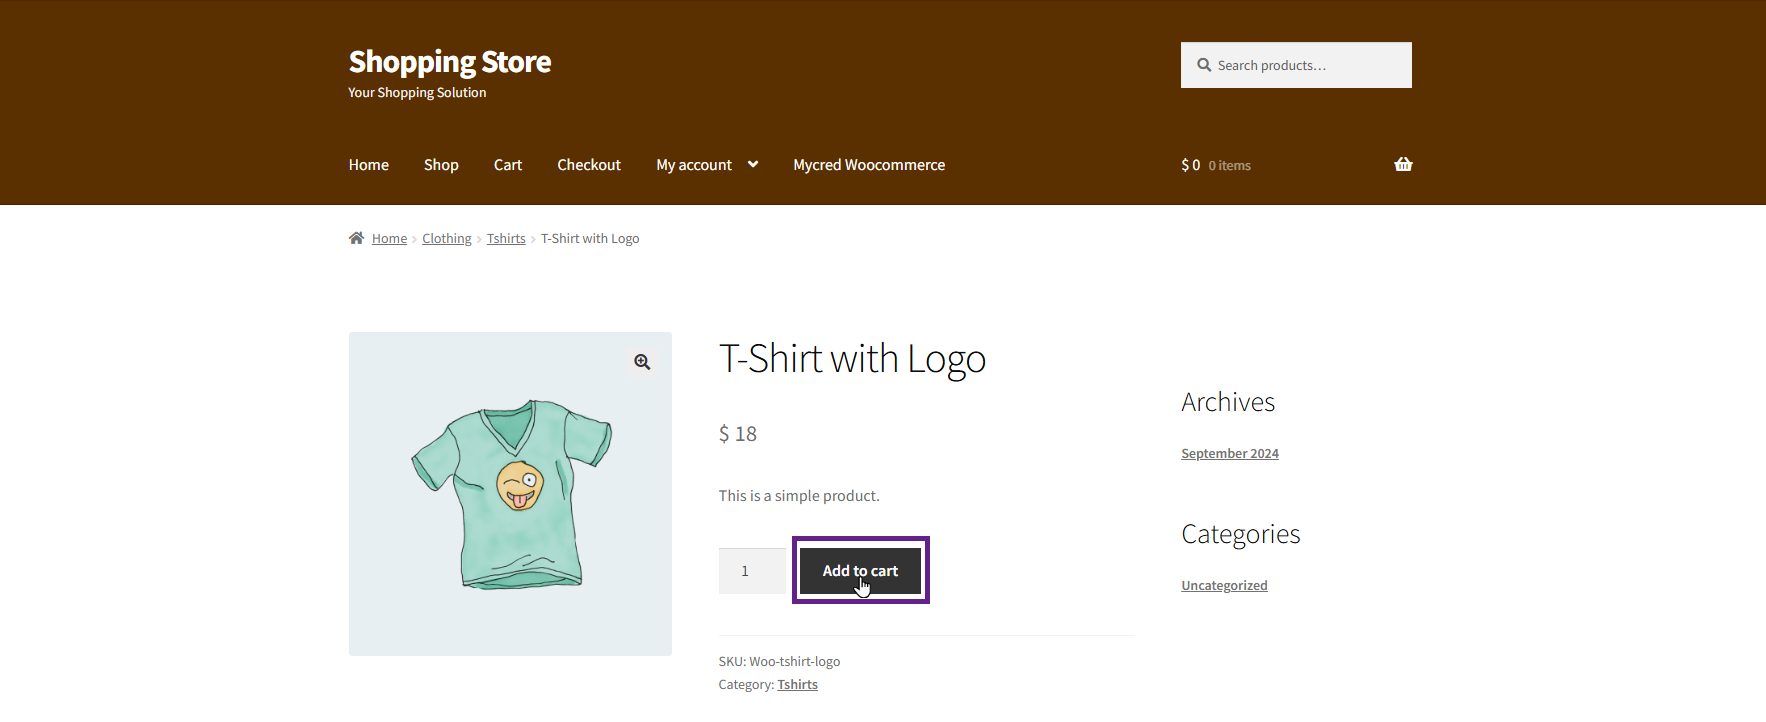This screenshot has height=722, width=1766.
Task: Click the product quantity field
Action: pos(751,571)
